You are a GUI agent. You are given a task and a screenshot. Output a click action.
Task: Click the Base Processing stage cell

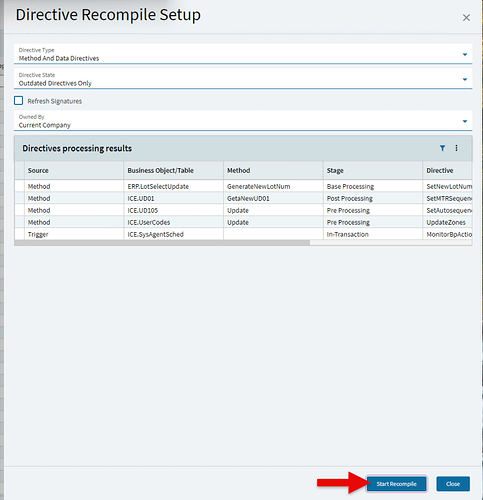click(373, 186)
